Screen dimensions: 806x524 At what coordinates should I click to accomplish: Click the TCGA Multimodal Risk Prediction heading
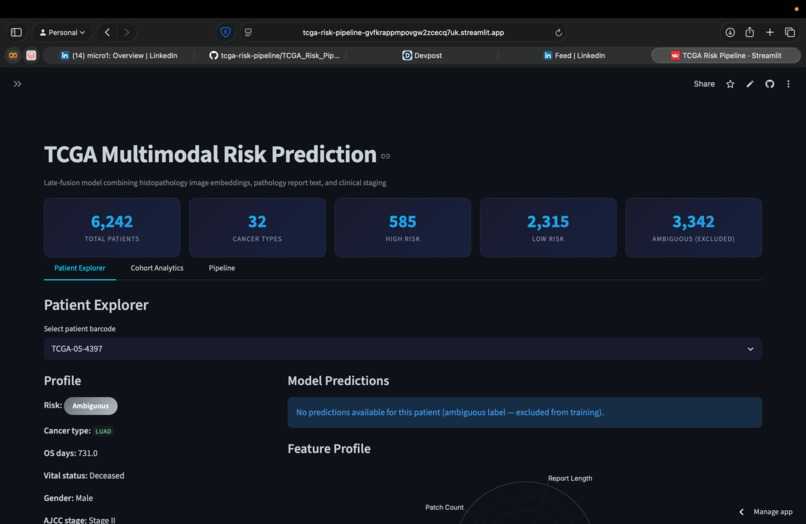pos(210,154)
